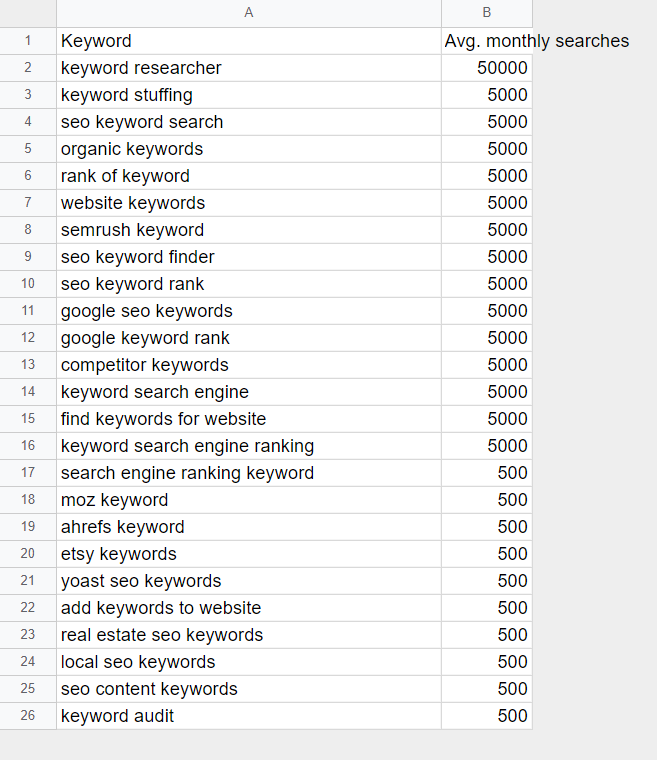Select row 3 header number
Image resolution: width=657 pixels, height=760 pixels.
pyautogui.click(x=28, y=95)
